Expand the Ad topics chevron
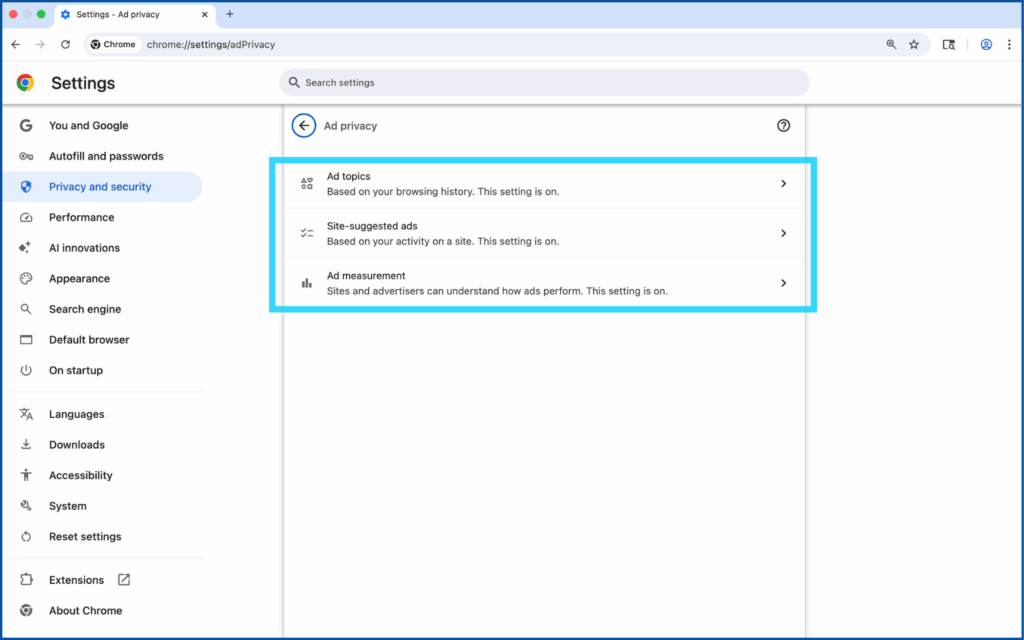This screenshot has width=1024, height=640. [x=783, y=184]
